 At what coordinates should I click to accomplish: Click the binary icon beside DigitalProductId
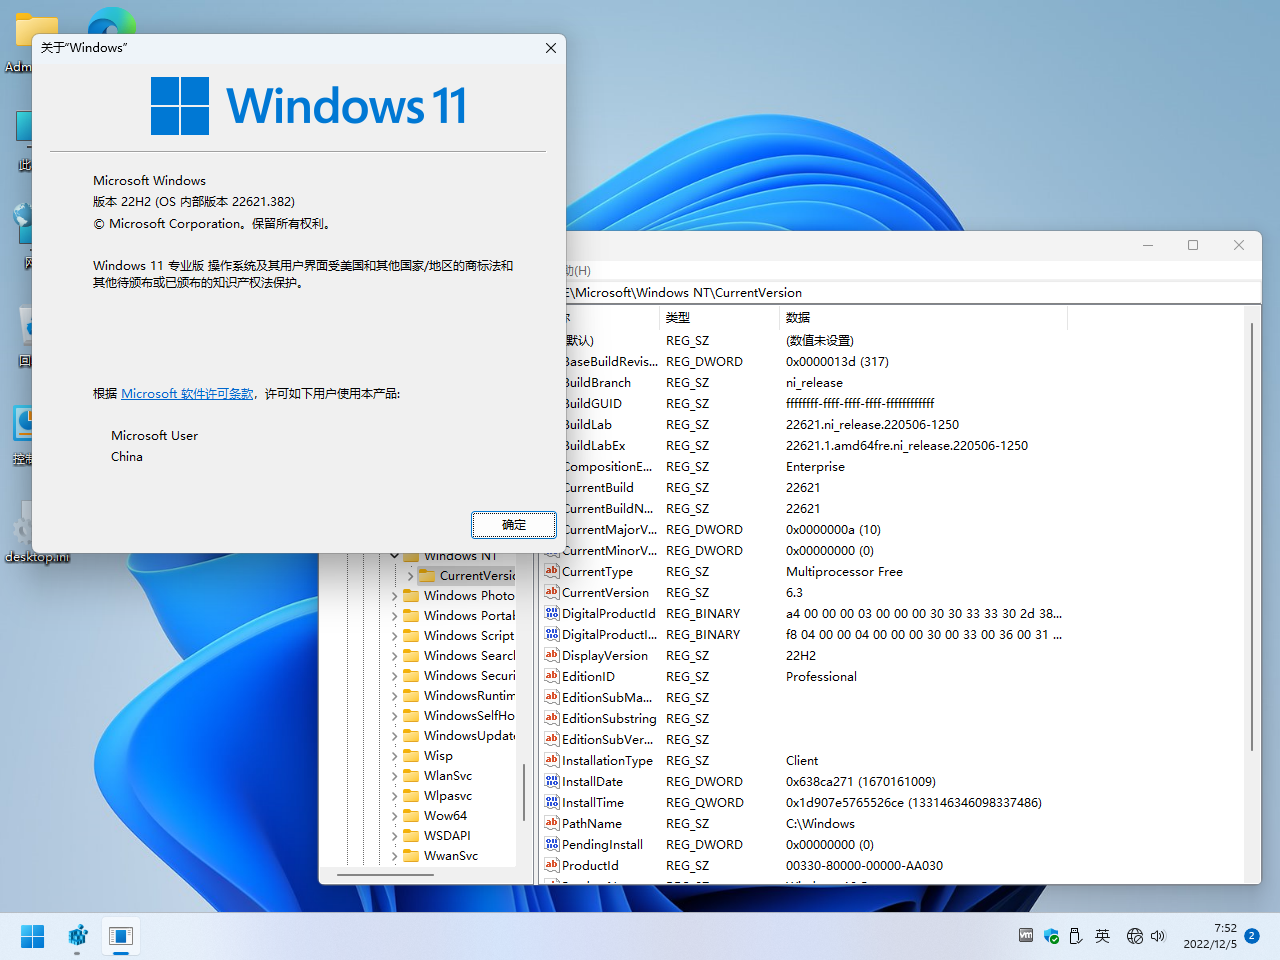[x=551, y=613]
